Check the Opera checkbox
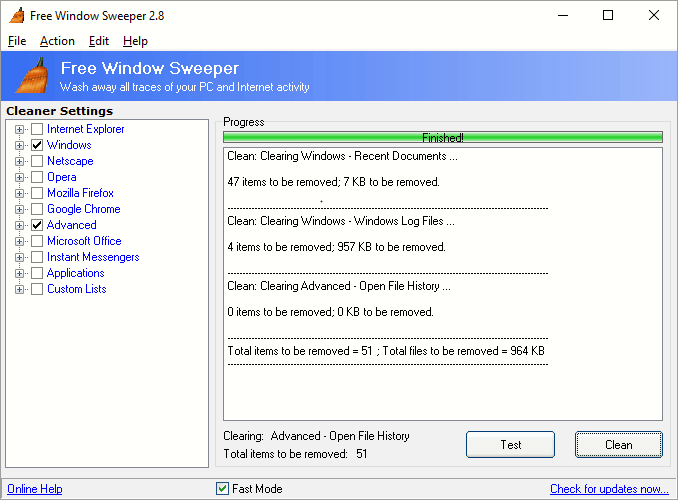 coord(37,177)
